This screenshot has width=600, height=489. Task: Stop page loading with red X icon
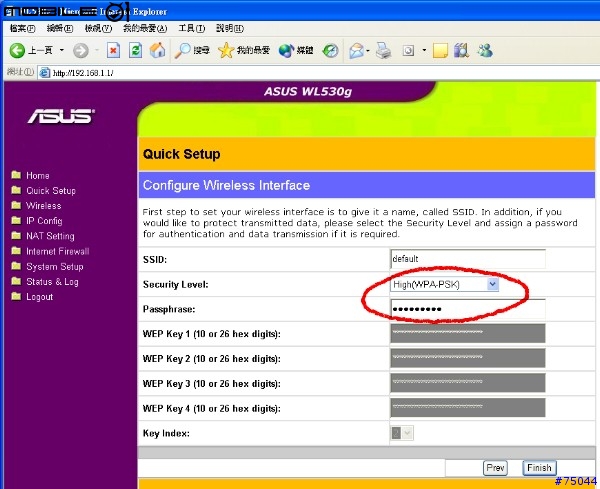(x=113, y=50)
